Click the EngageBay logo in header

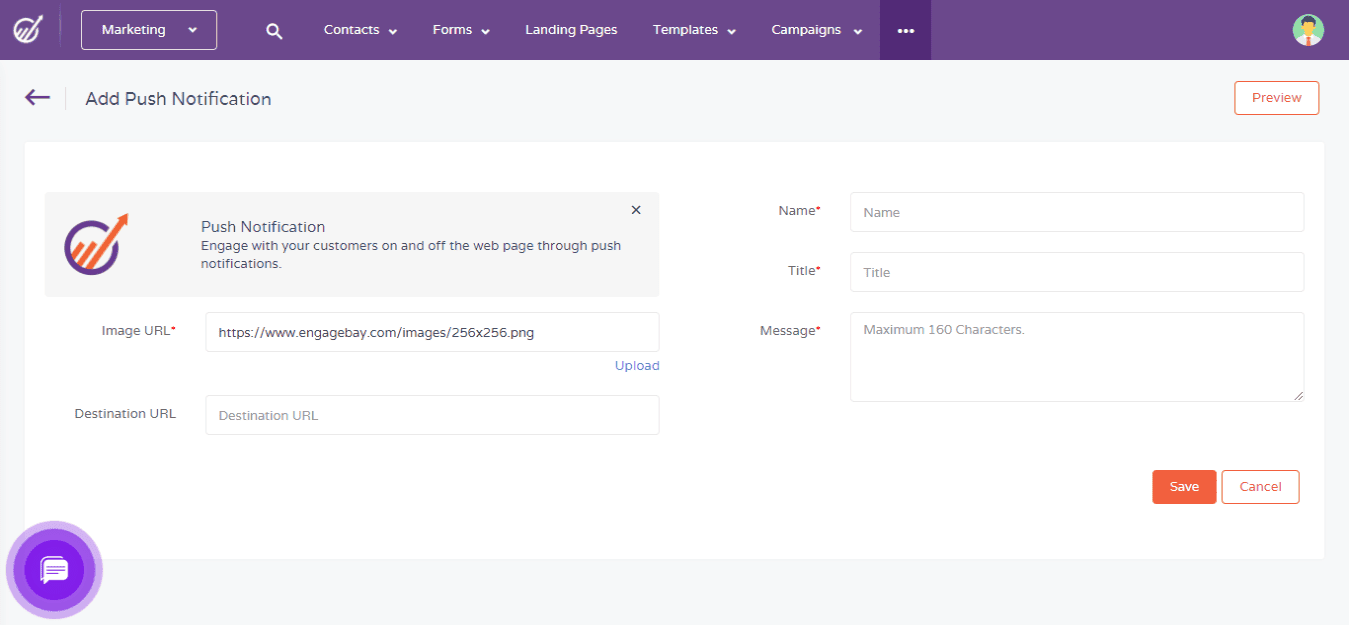click(x=27, y=29)
